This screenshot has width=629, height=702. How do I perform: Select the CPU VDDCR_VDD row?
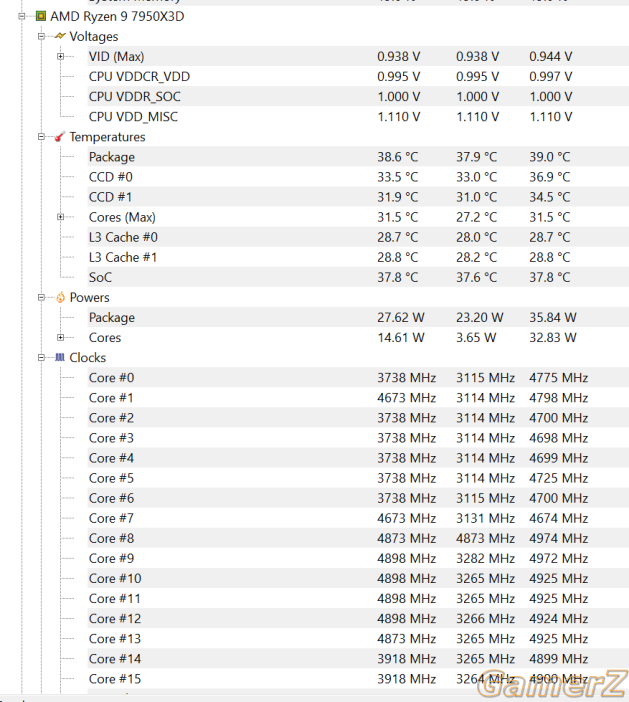click(x=358, y=77)
